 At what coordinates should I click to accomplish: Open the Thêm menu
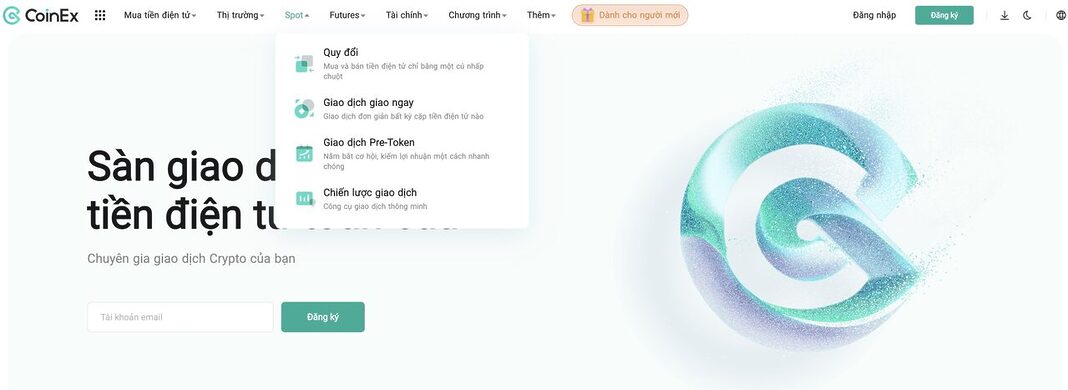pos(541,15)
